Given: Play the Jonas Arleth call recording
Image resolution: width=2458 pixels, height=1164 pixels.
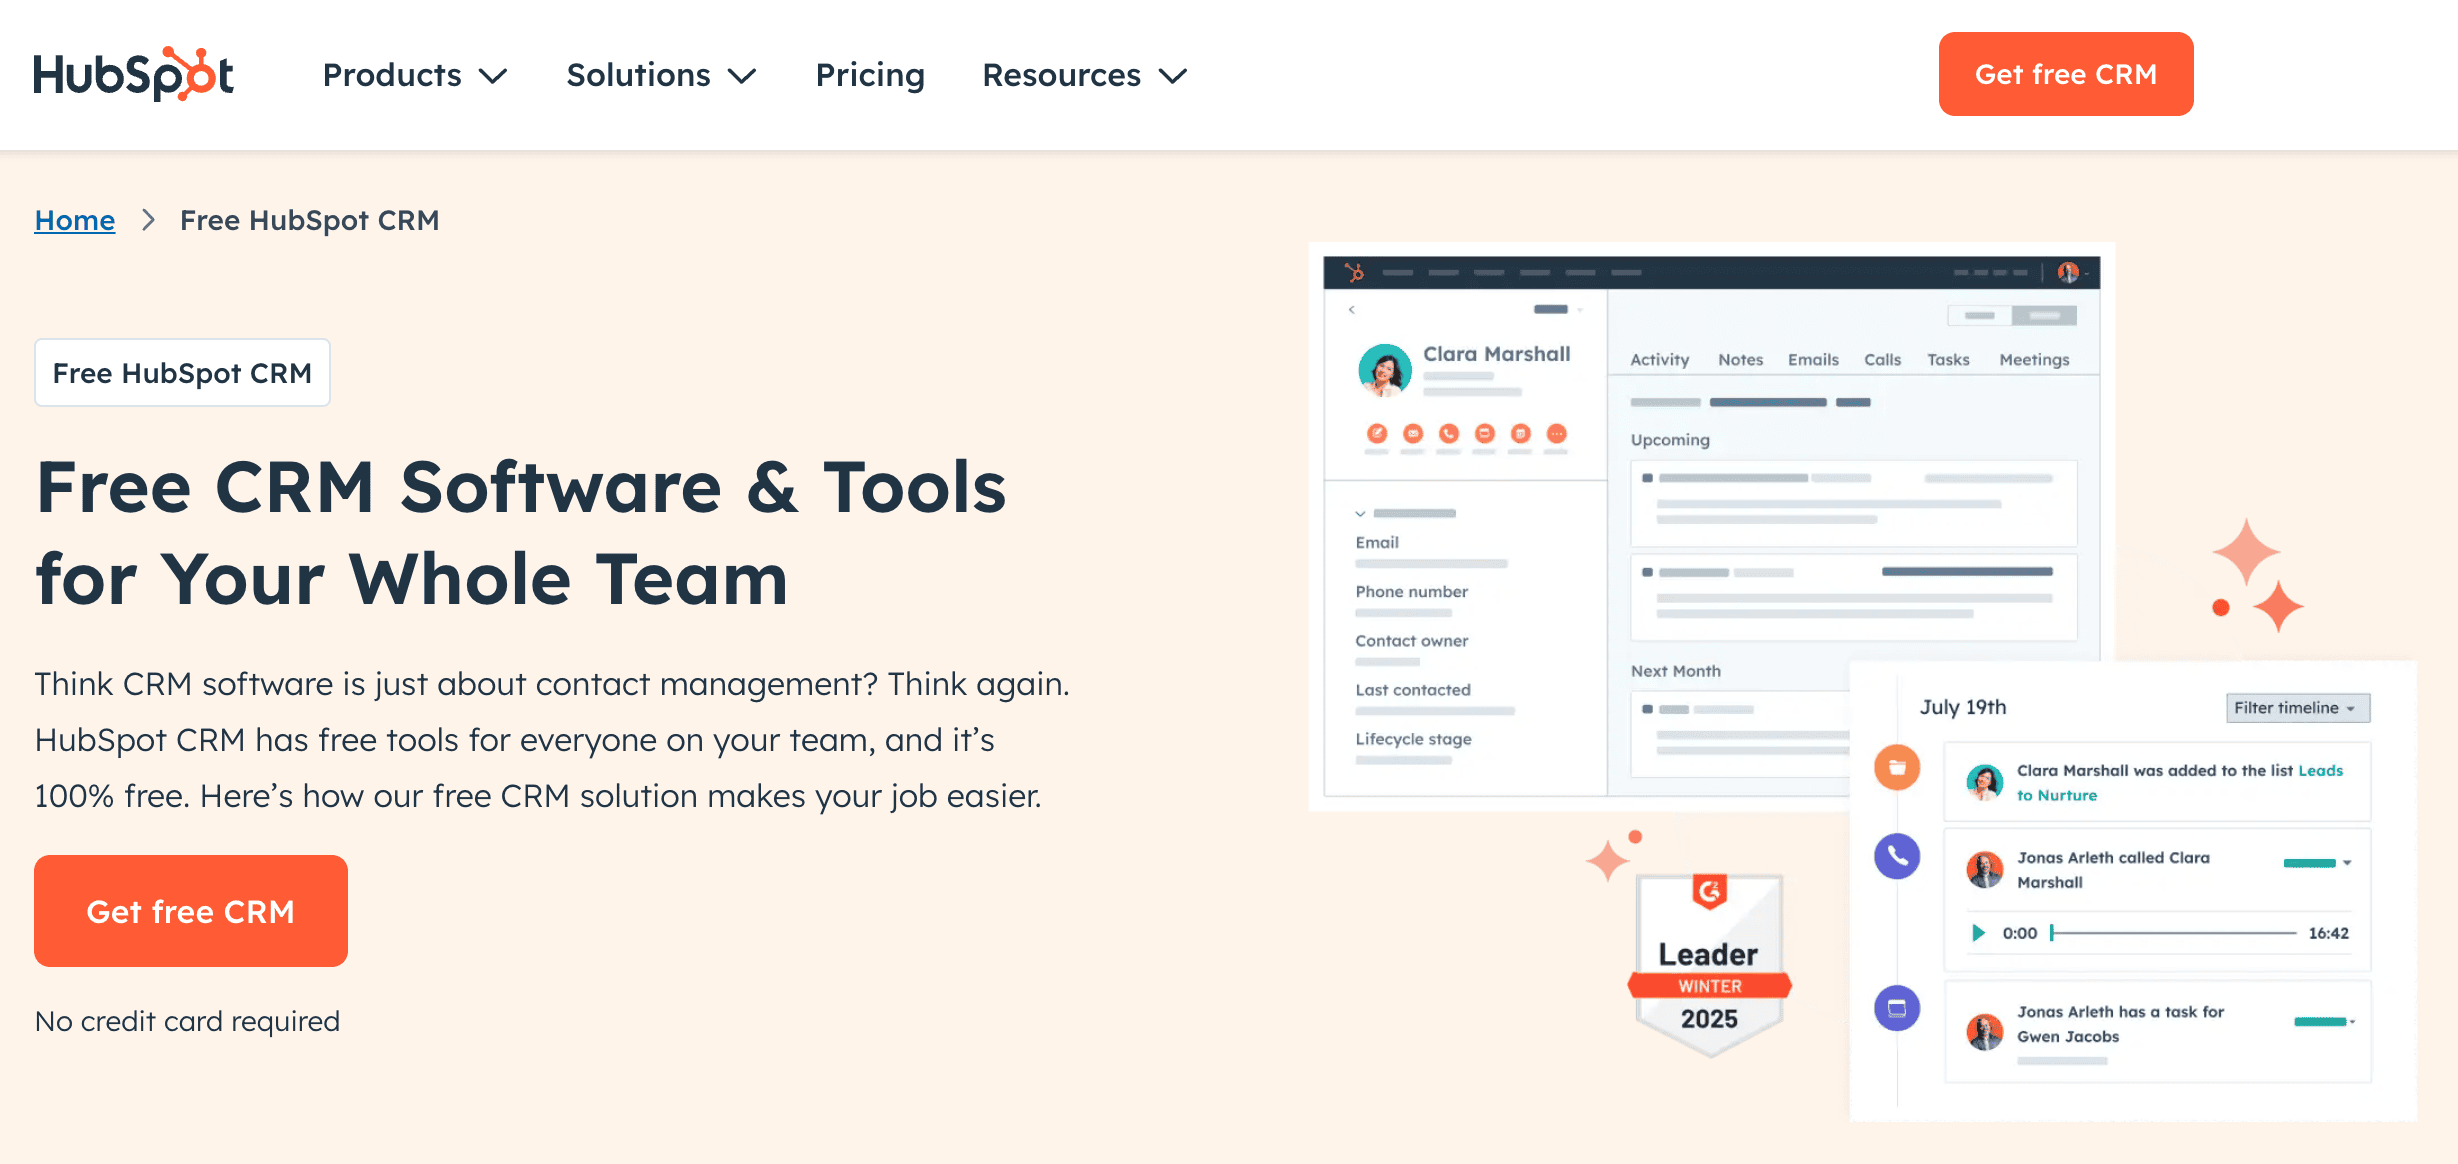Looking at the screenshot, I should 1978,933.
